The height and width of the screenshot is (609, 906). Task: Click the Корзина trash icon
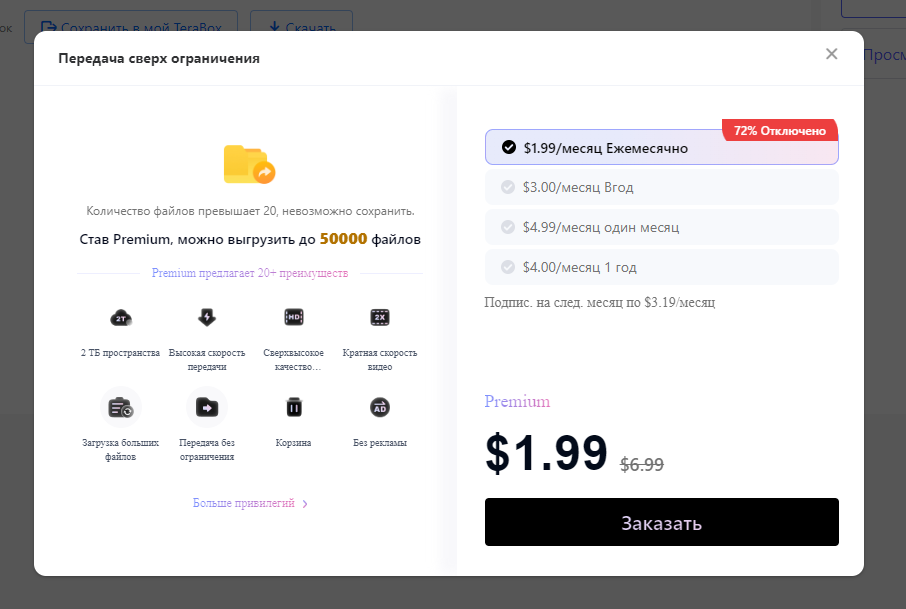(x=294, y=407)
